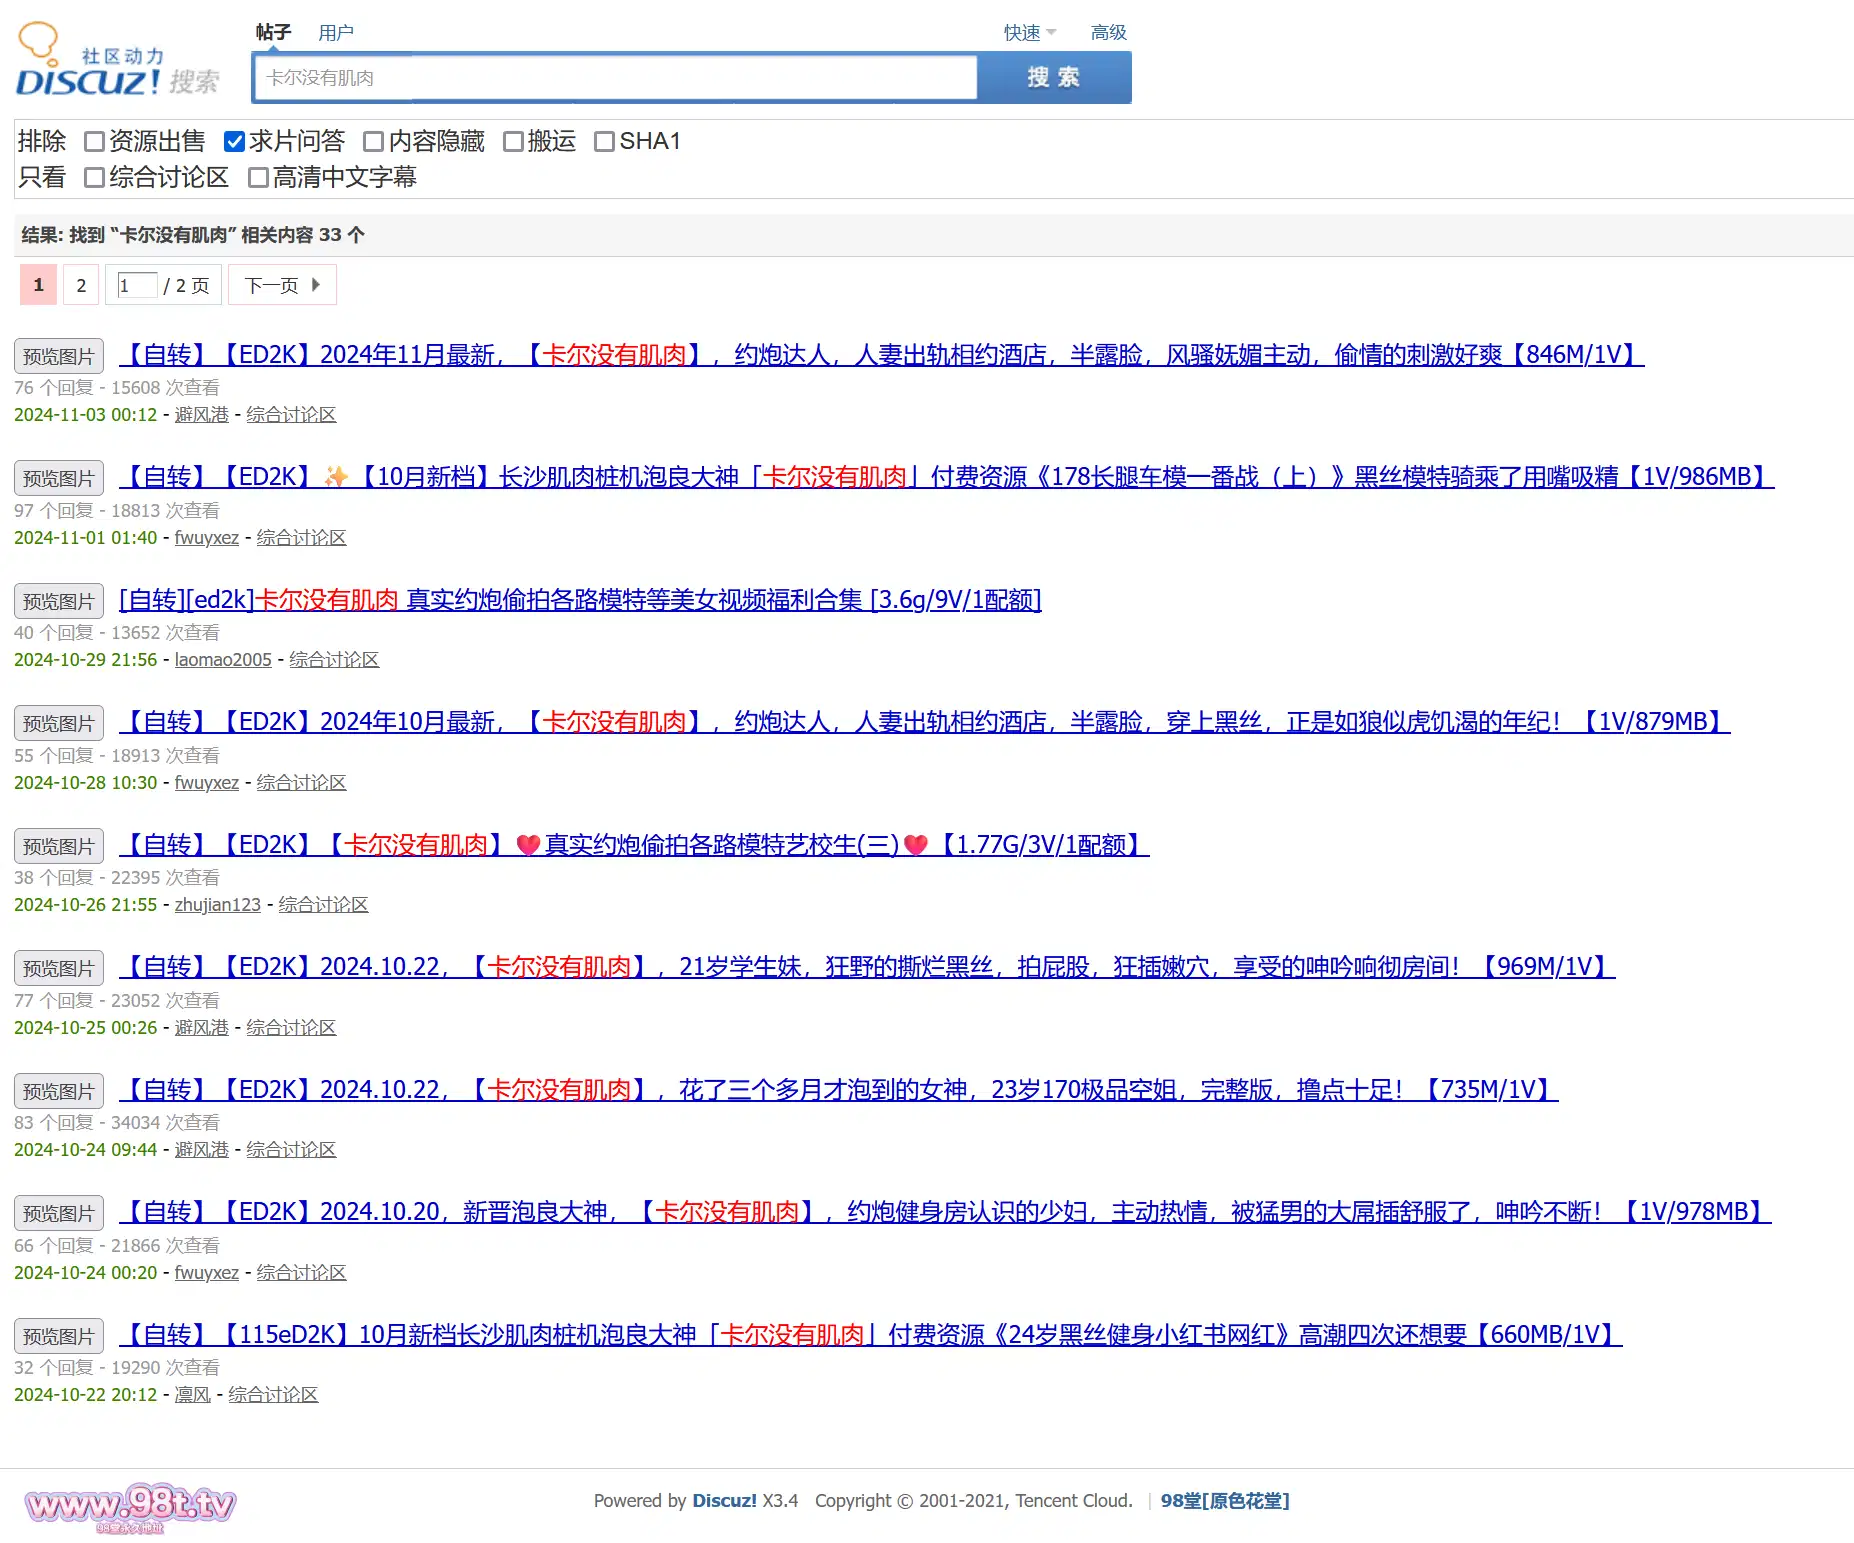
Task: Go to results page 2
Action: [82, 286]
